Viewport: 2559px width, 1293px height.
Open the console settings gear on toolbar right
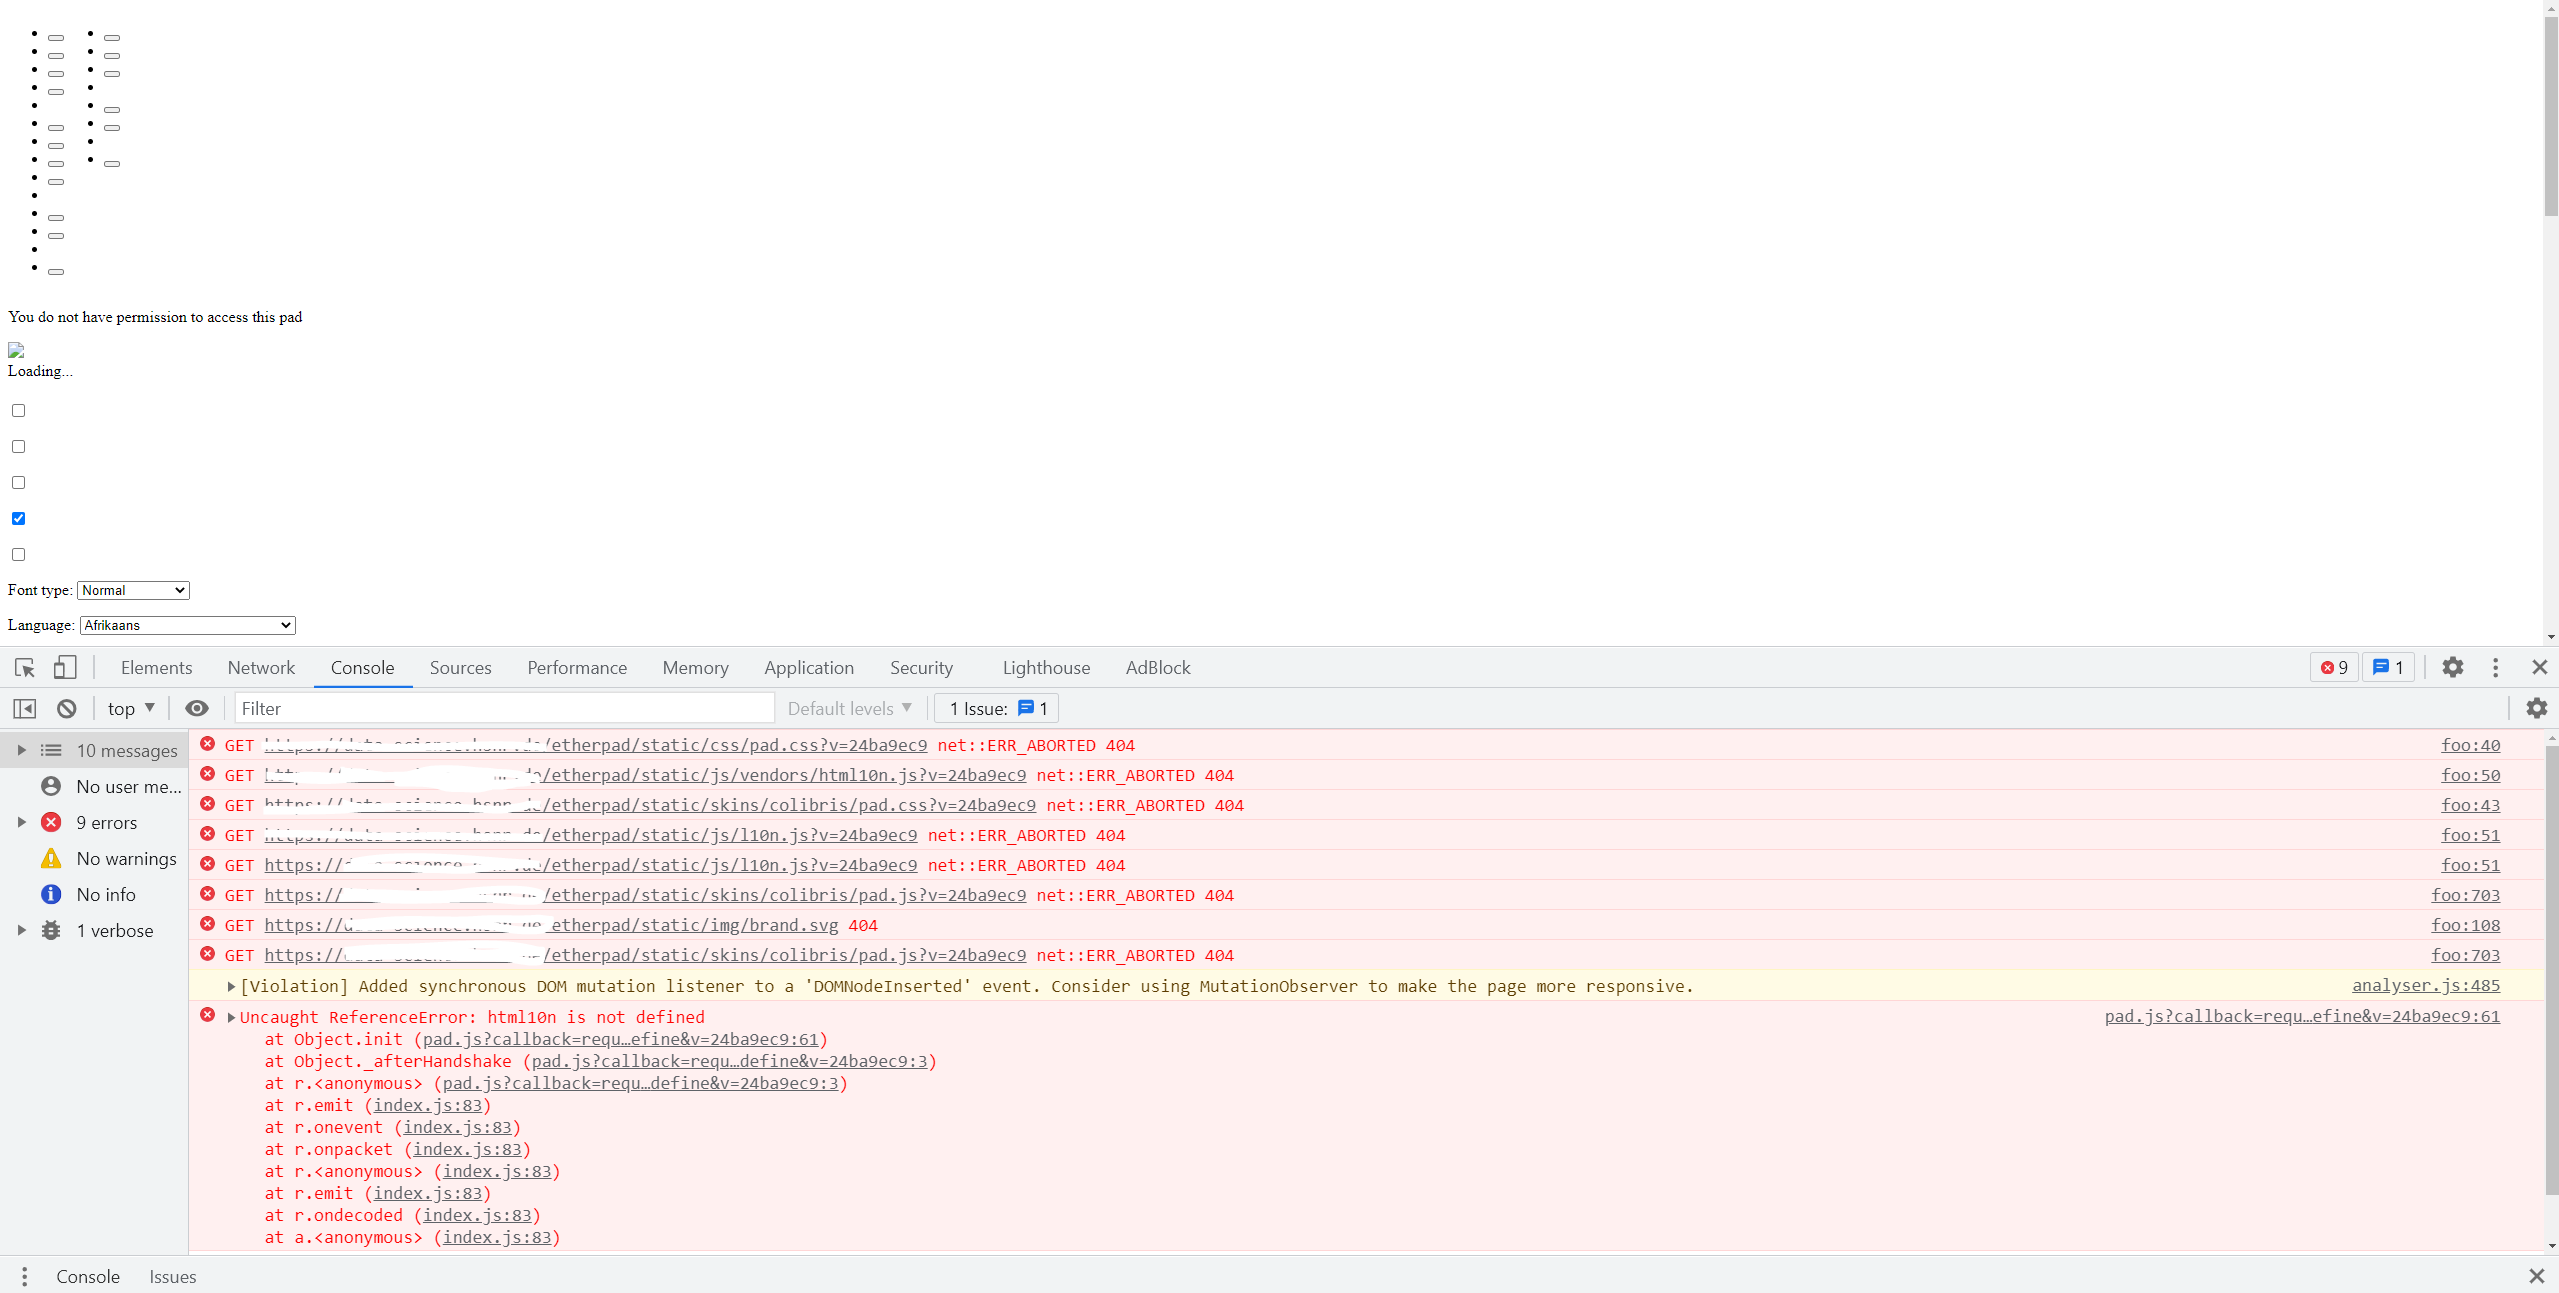[x=2537, y=708]
